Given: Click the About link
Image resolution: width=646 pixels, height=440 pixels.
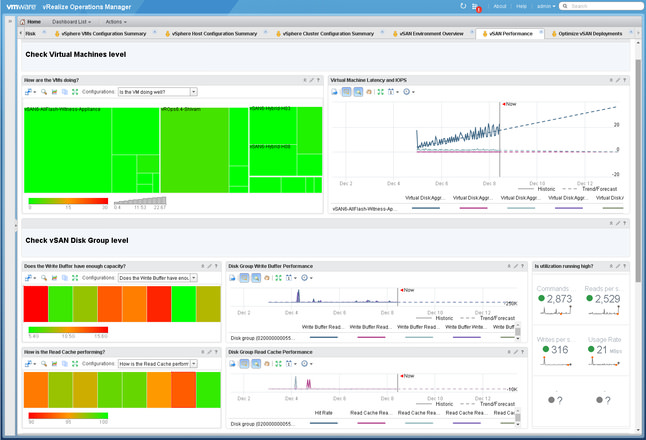Looking at the screenshot, I should pos(497,6).
